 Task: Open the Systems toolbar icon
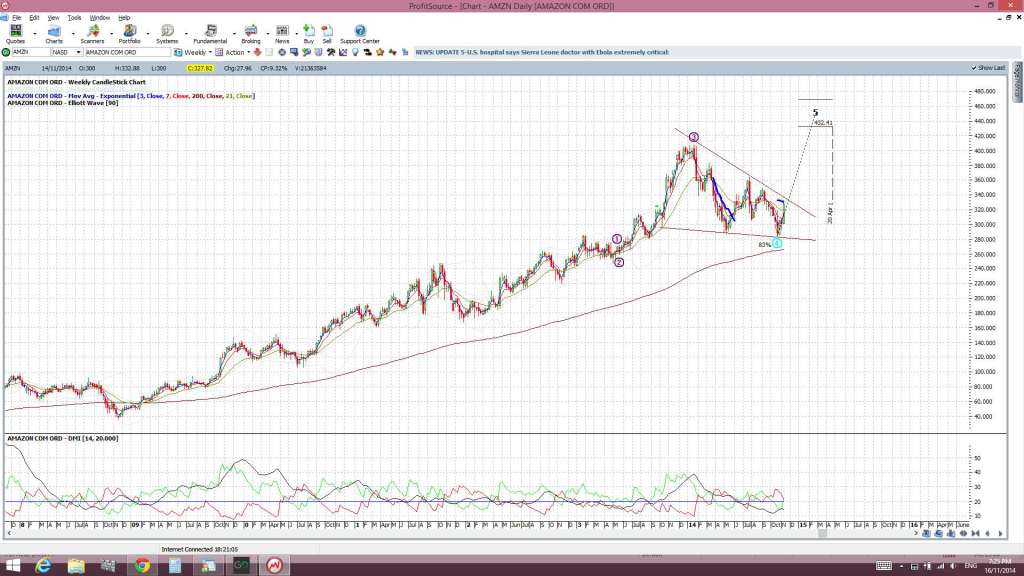167,30
